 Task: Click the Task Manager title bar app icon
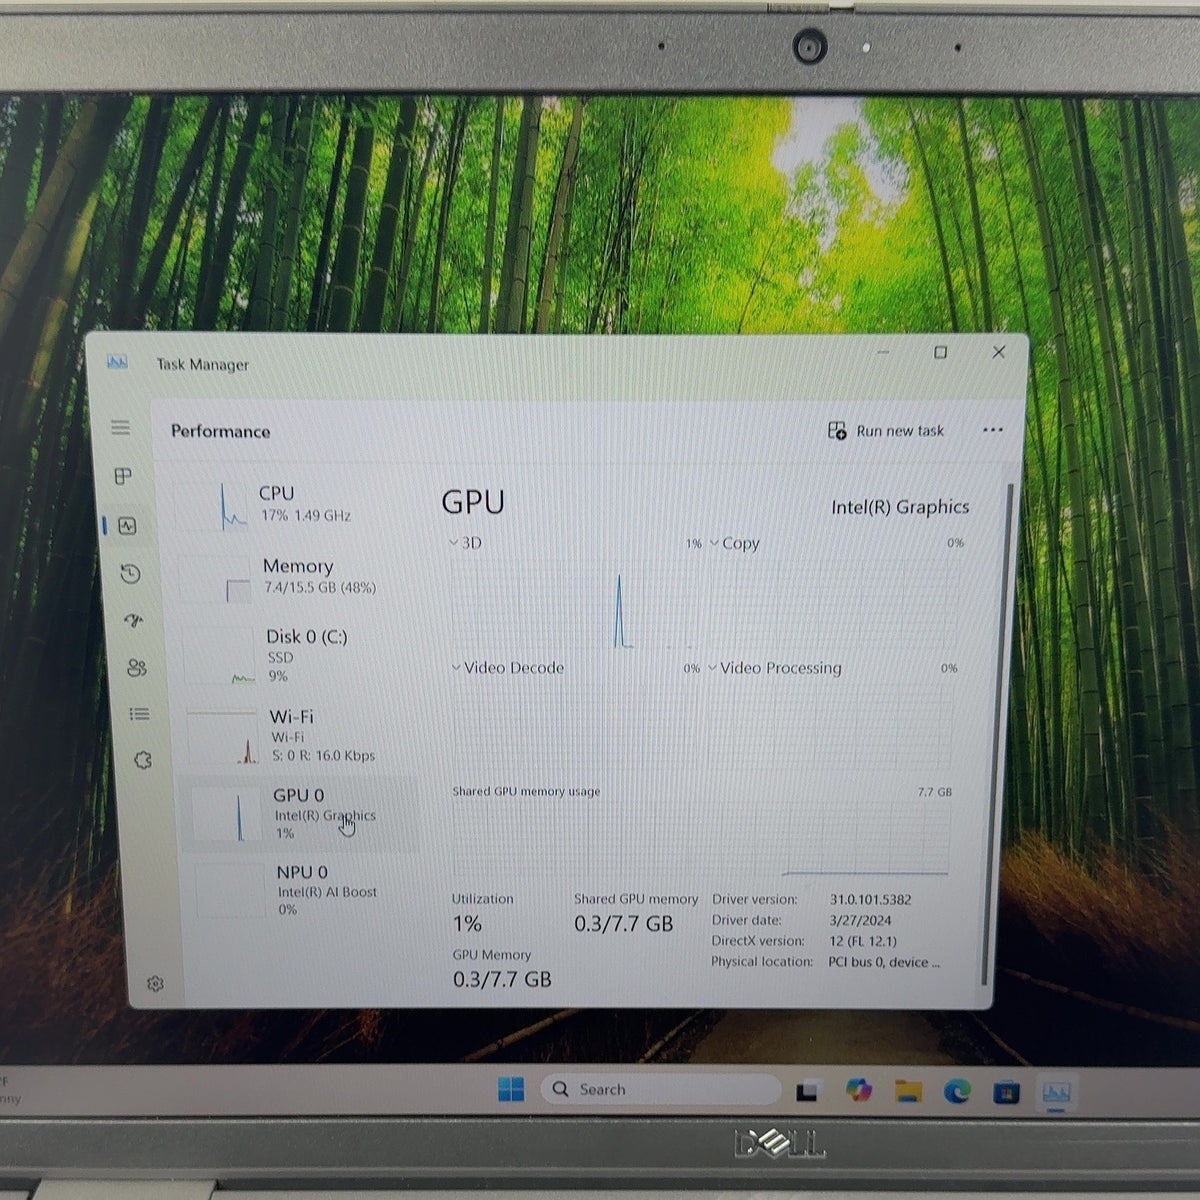click(x=118, y=362)
